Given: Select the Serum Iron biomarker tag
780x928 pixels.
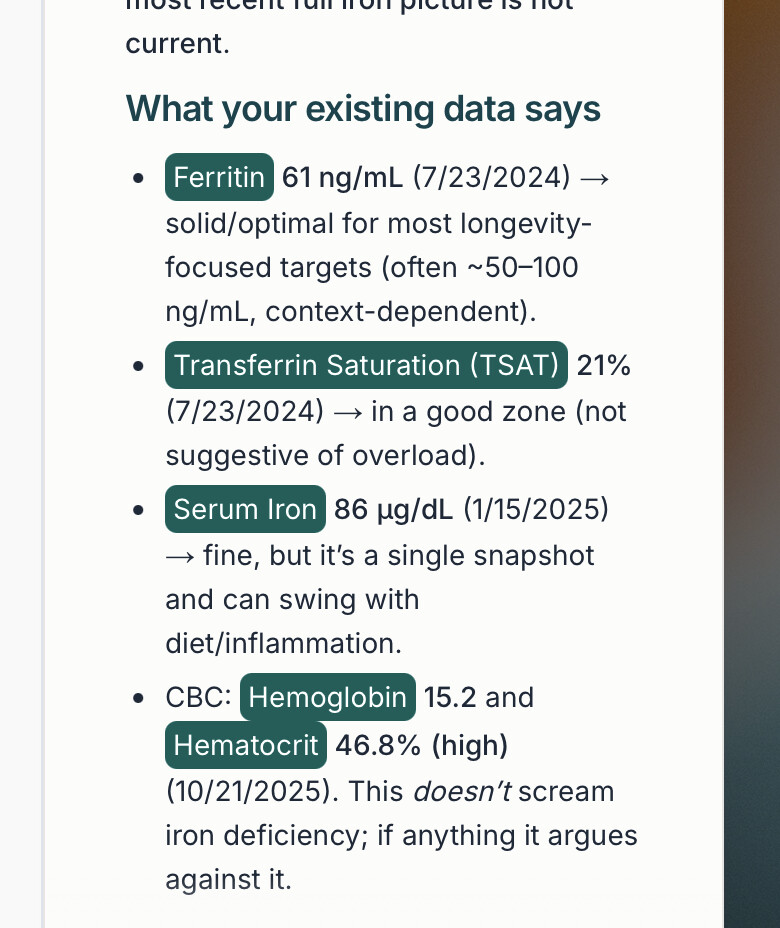Looking at the screenshot, I should [245, 509].
